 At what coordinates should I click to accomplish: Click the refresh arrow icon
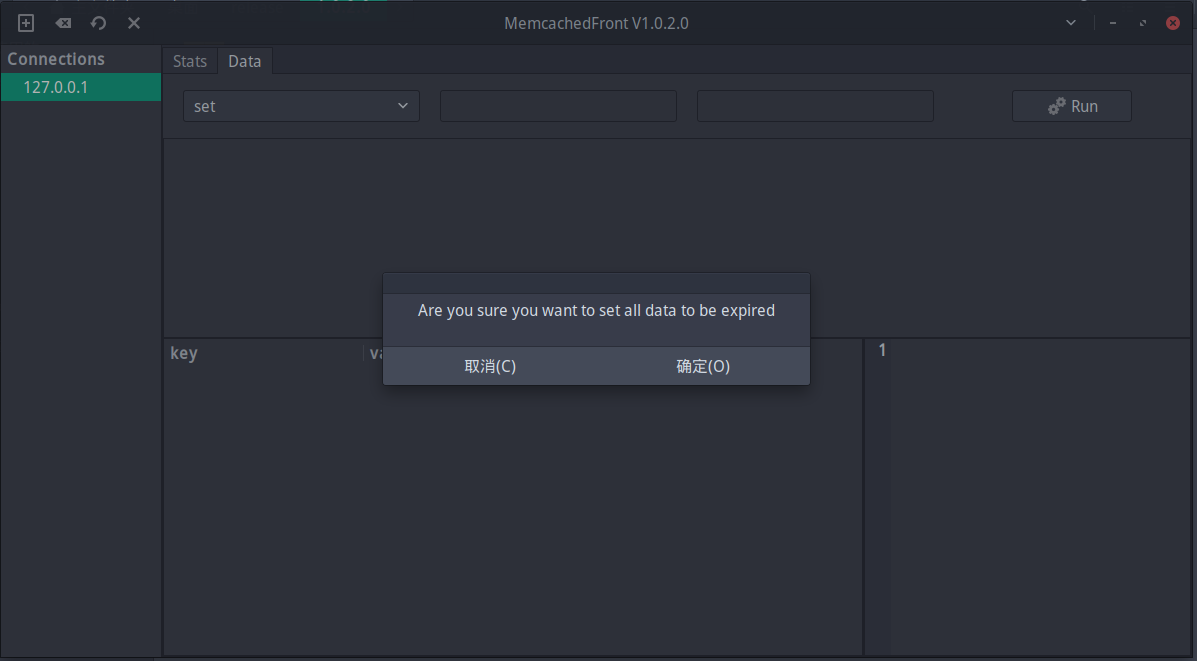[98, 23]
